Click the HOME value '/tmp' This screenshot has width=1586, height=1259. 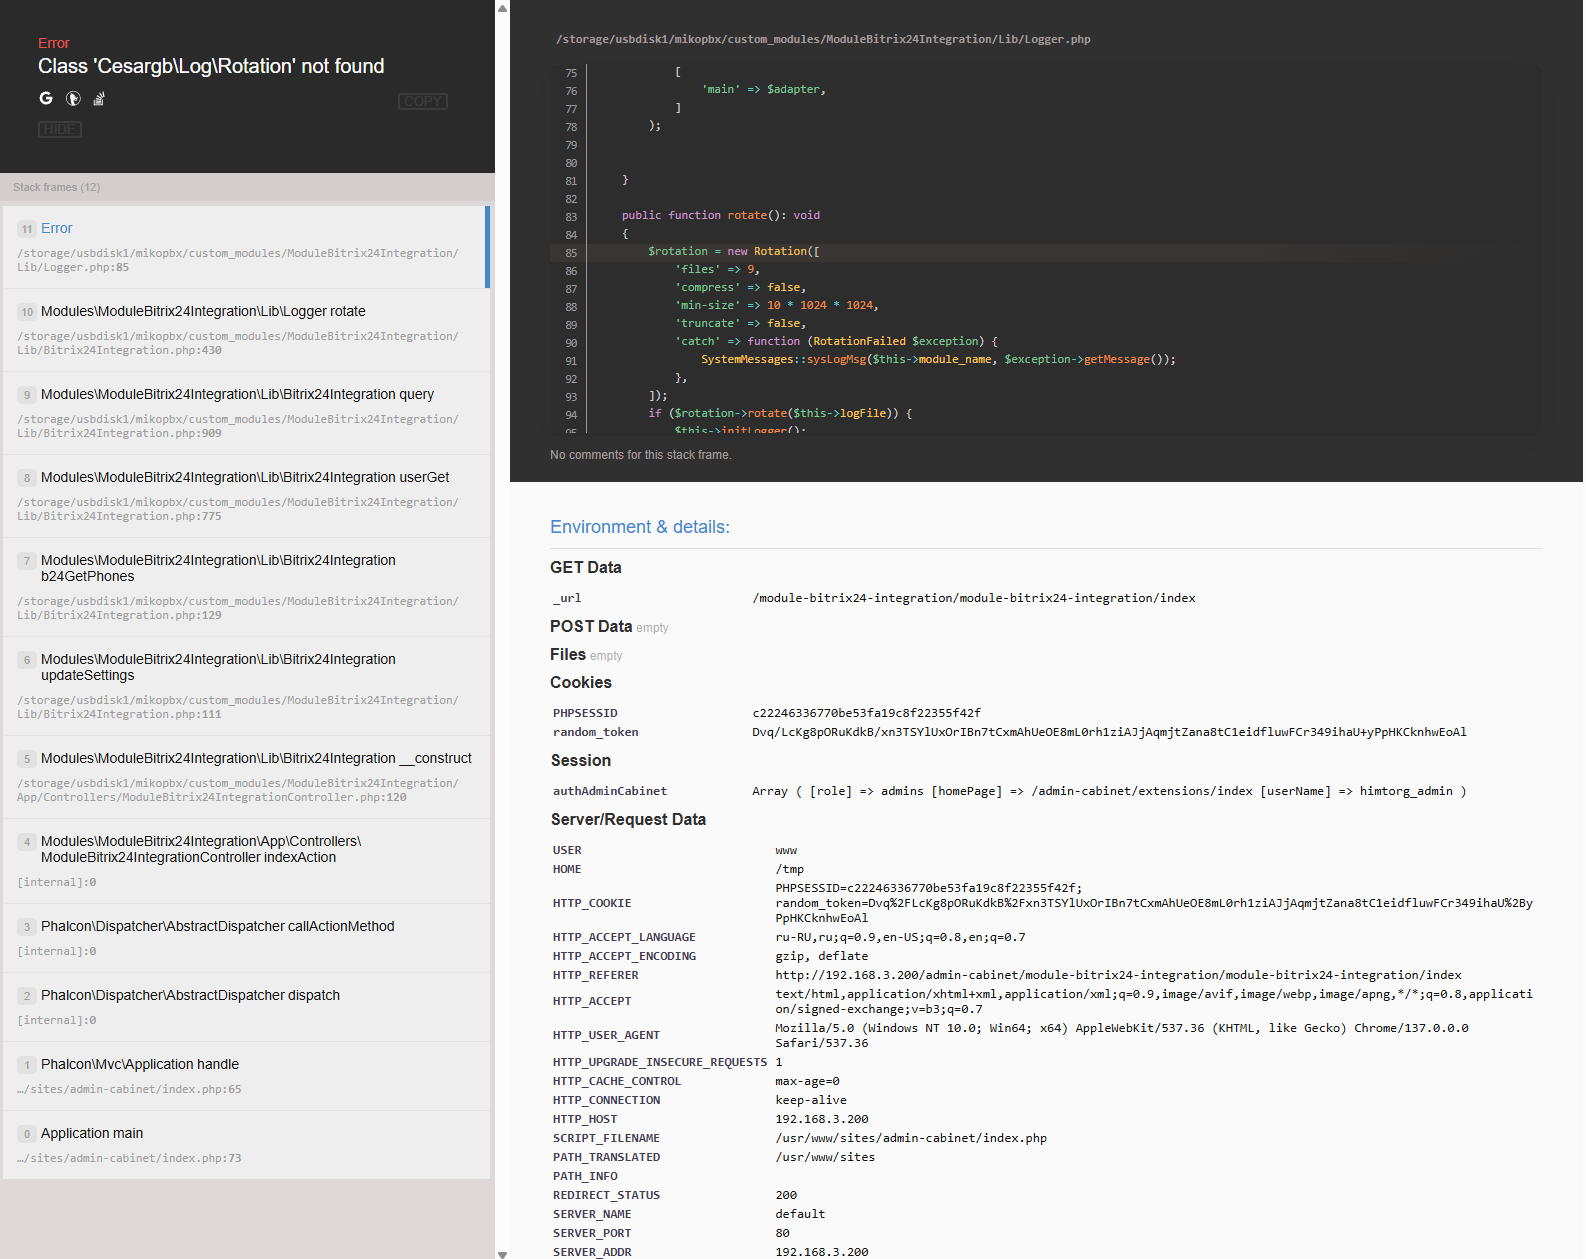coord(790,869)
